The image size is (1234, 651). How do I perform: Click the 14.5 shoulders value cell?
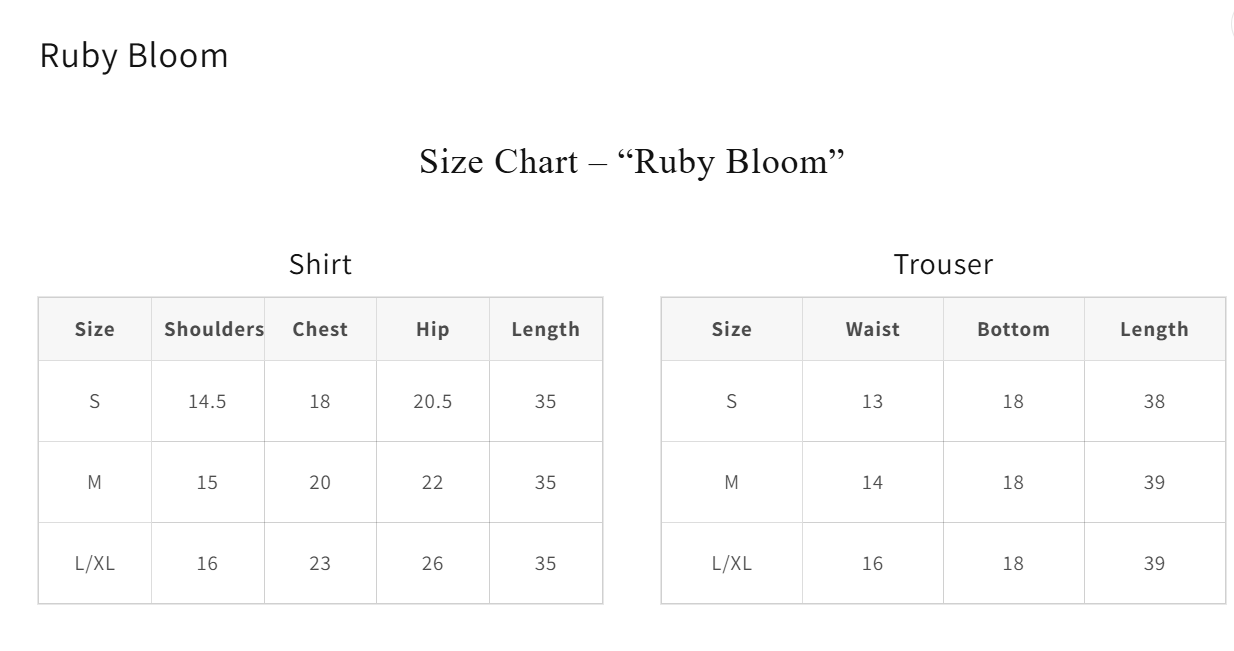click(x=207, y=401)
